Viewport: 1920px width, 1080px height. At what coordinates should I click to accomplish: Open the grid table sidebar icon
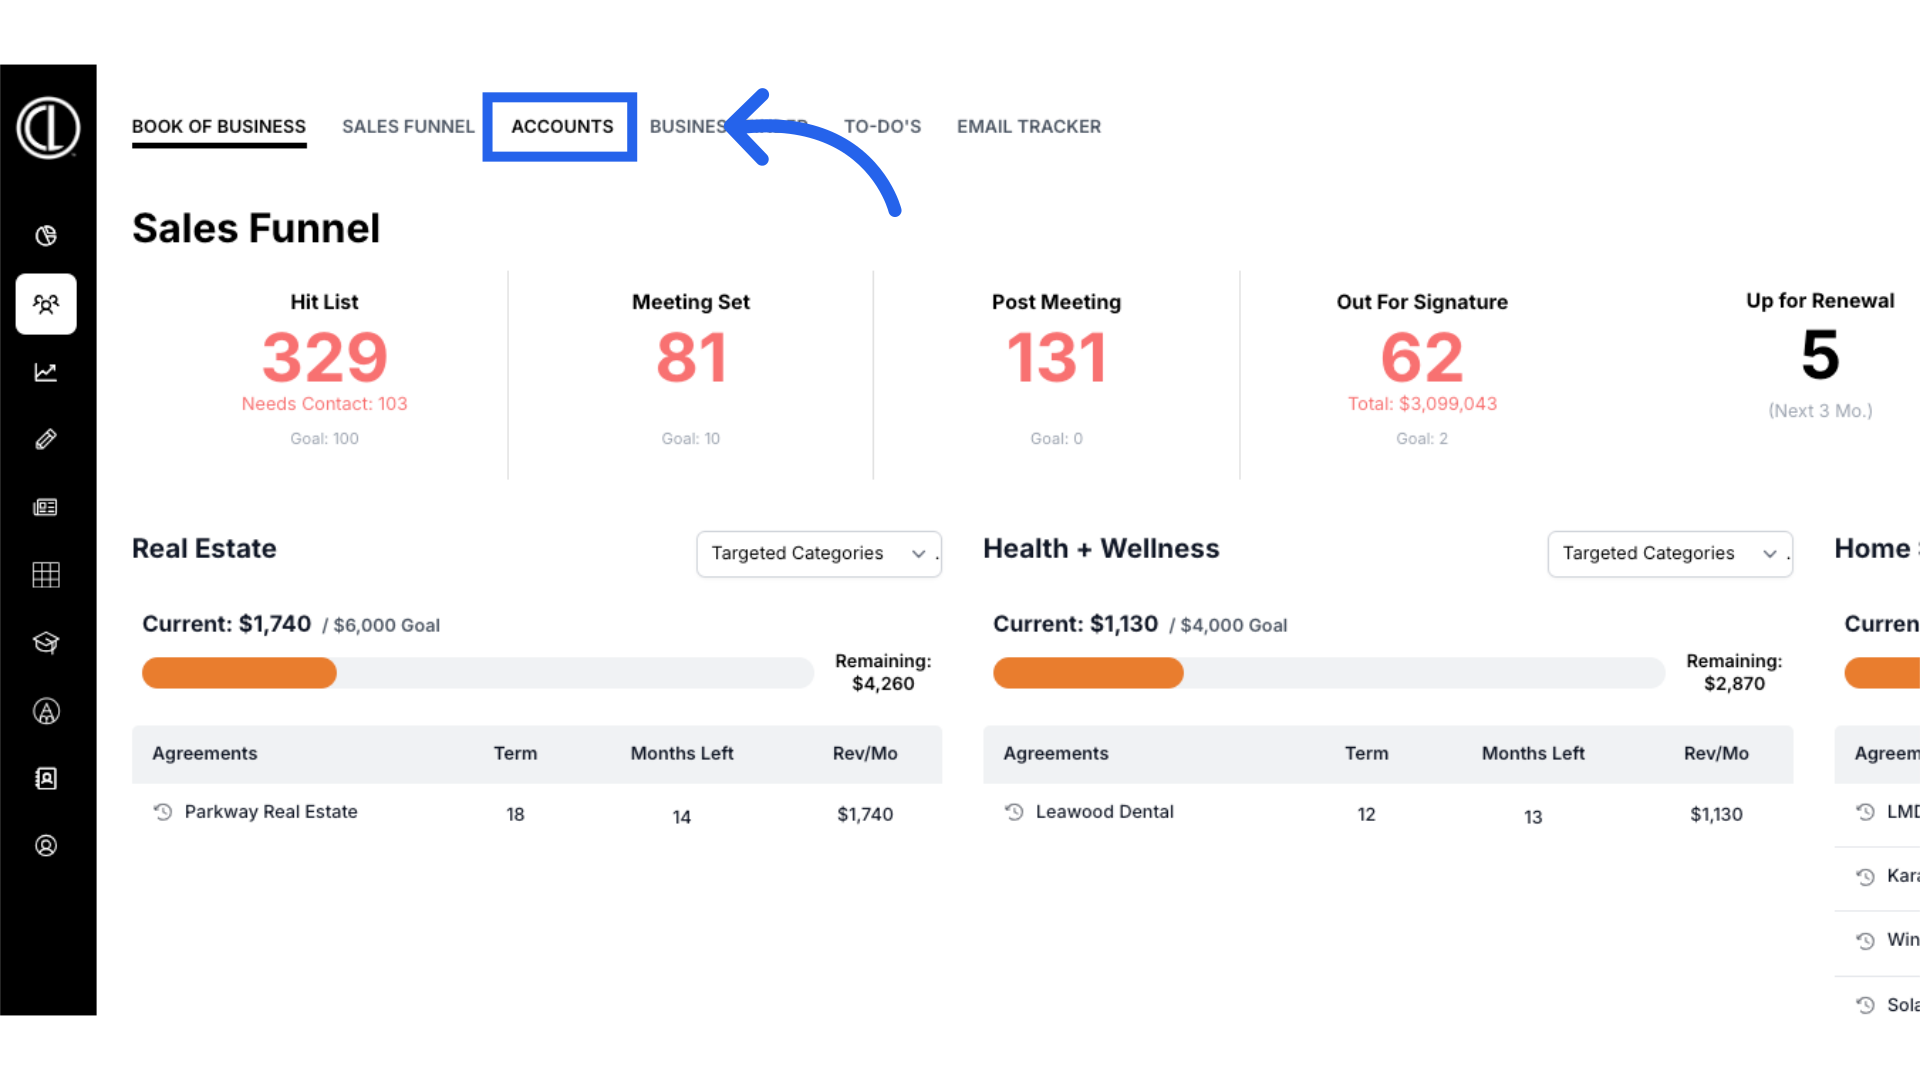pos(46,575)
